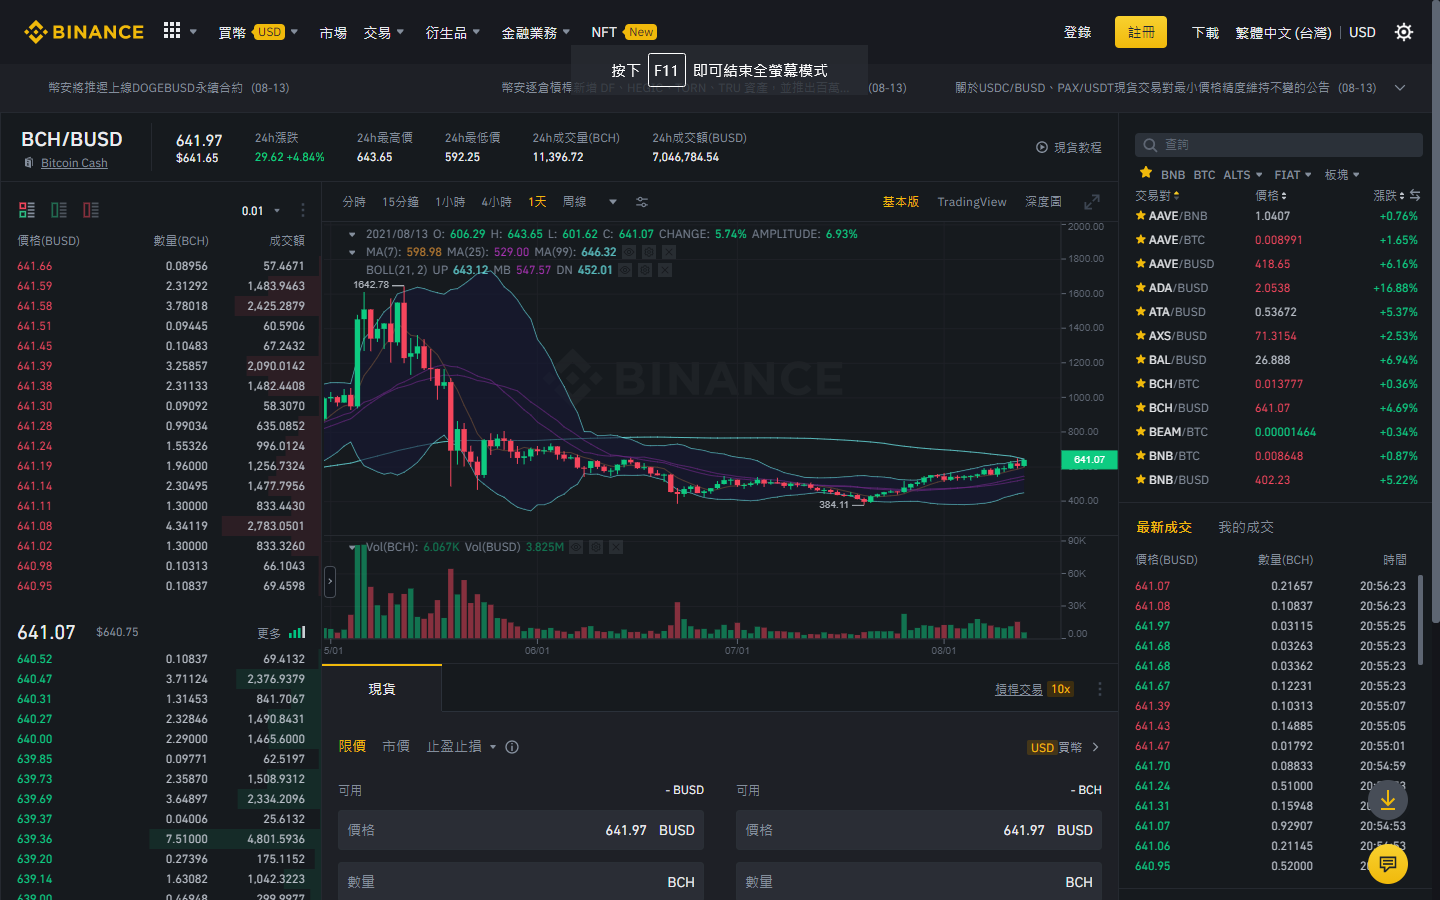The height and width of the screenshot is (900, 1440).
Task: Expand the chart to fullscreen
Action: point(1092,202)
